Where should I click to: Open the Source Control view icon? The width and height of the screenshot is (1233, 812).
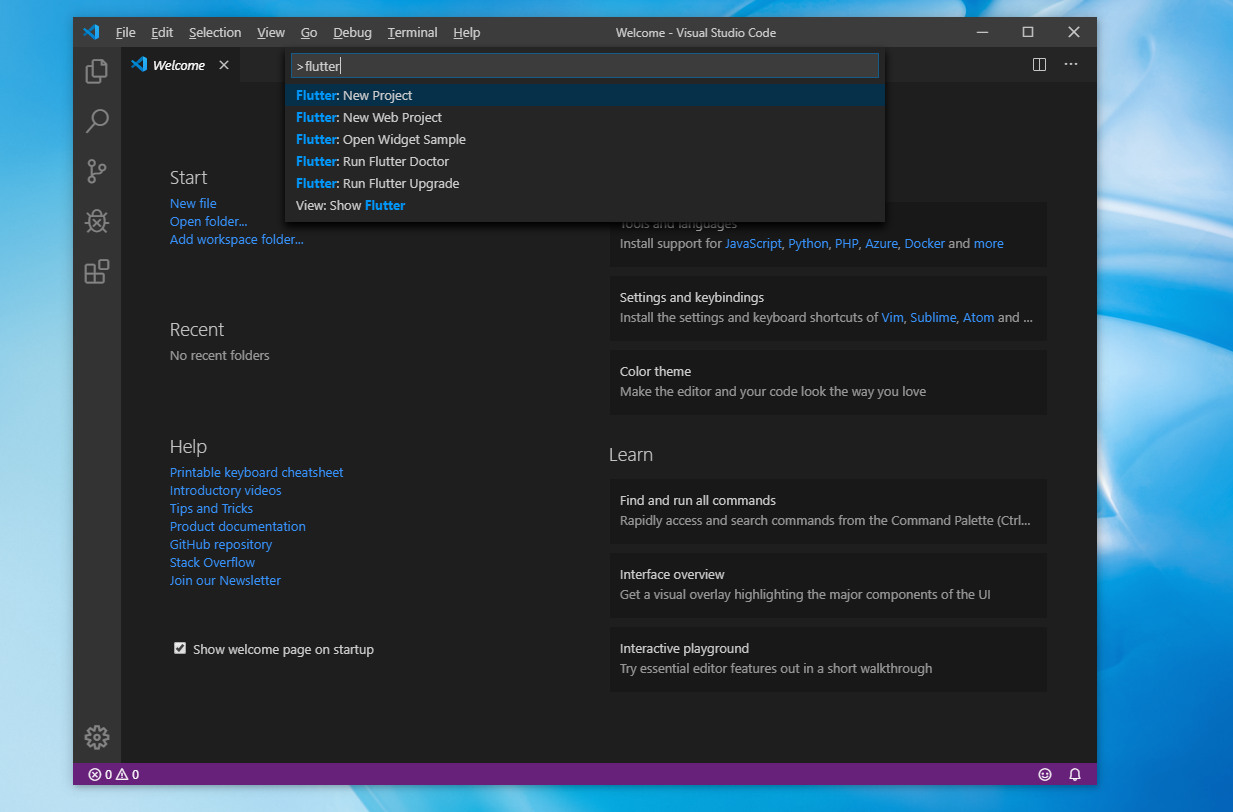[97, 171]
